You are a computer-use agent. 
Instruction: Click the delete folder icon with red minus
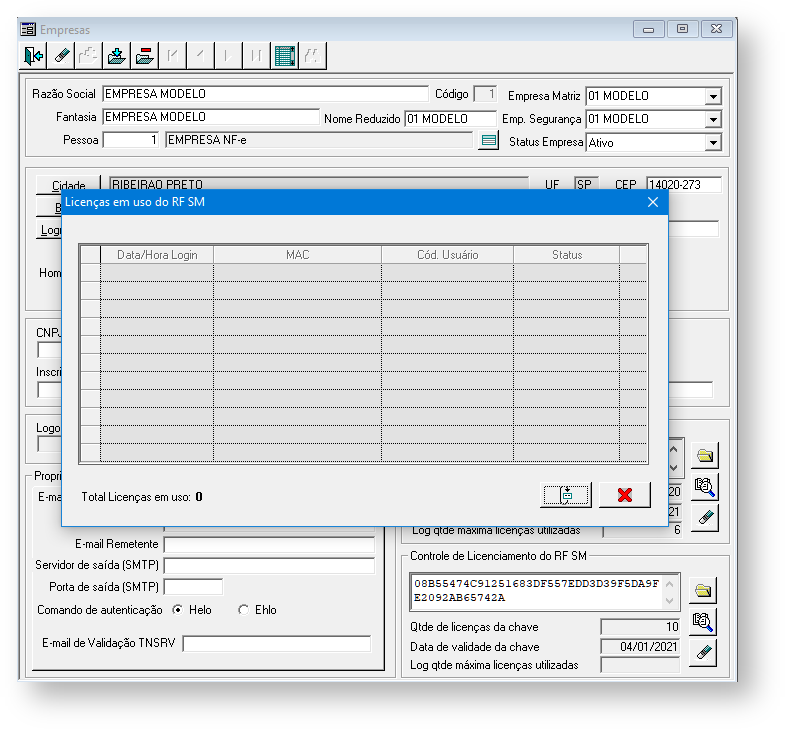click(x=144, y=56)
